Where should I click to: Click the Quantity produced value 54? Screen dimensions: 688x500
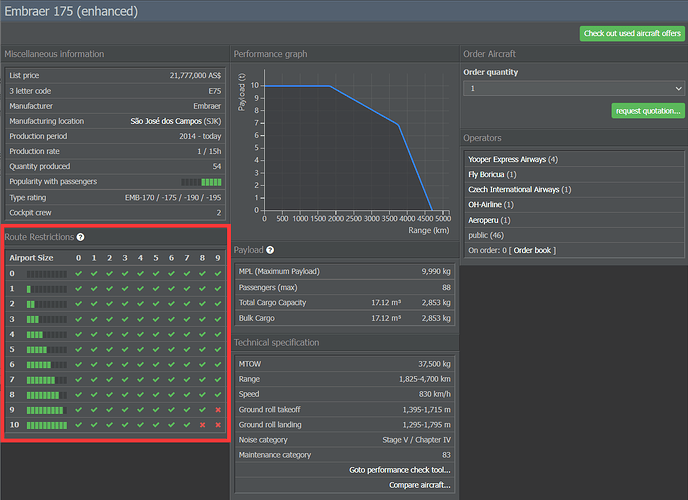pos(217,167)
